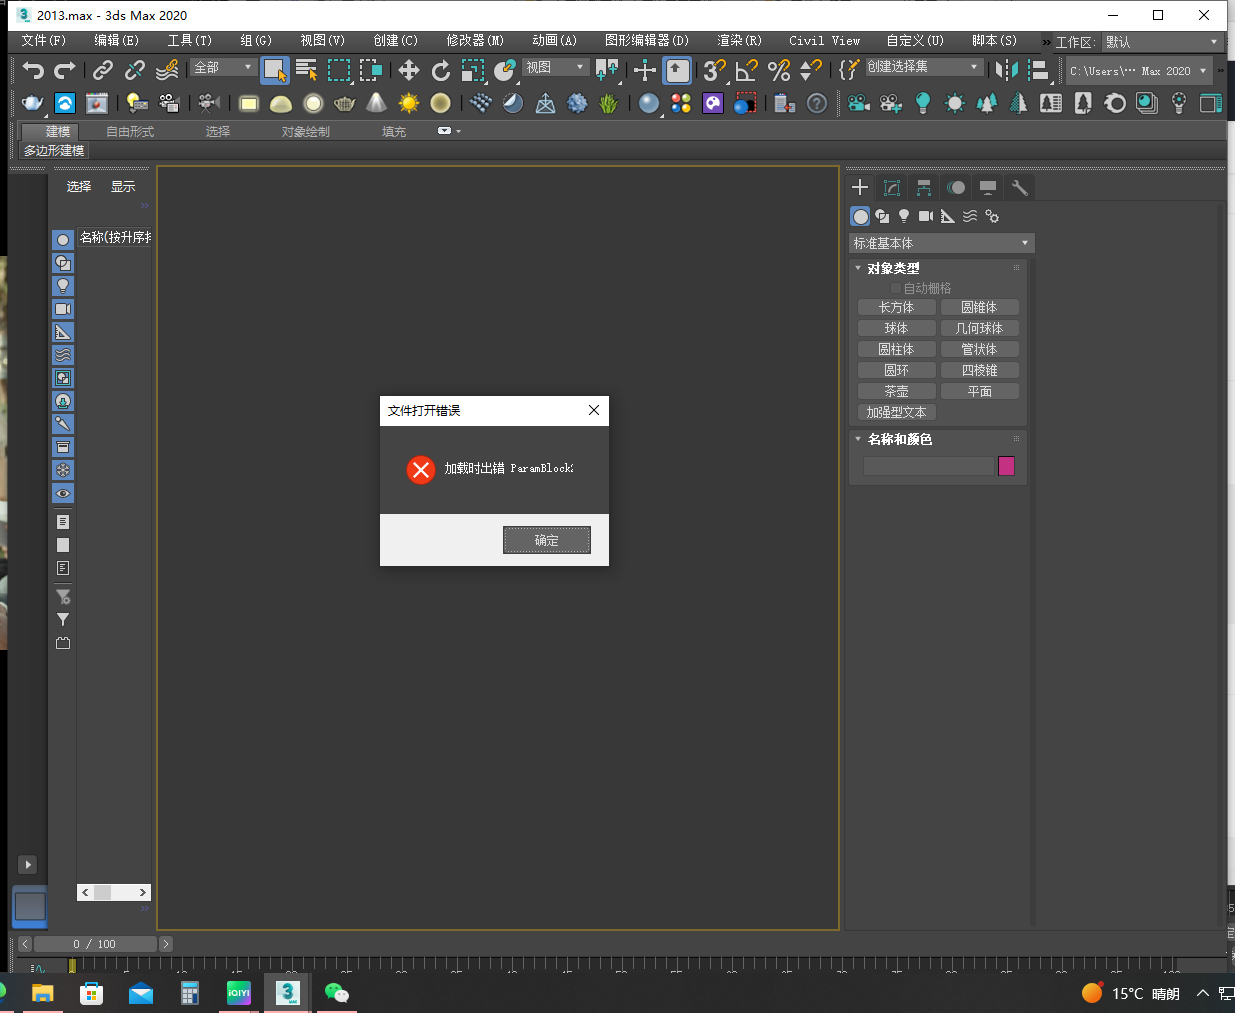
Task: Open the workspace dropdown showing 默认
Action: coord(1162,42)
